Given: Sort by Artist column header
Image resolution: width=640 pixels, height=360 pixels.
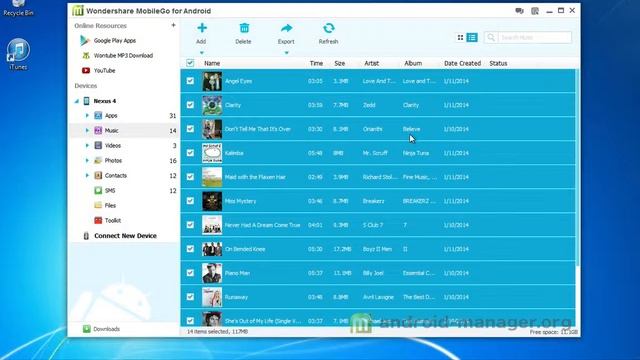Looking at the screenshot, I should click(x=371, y=63).
